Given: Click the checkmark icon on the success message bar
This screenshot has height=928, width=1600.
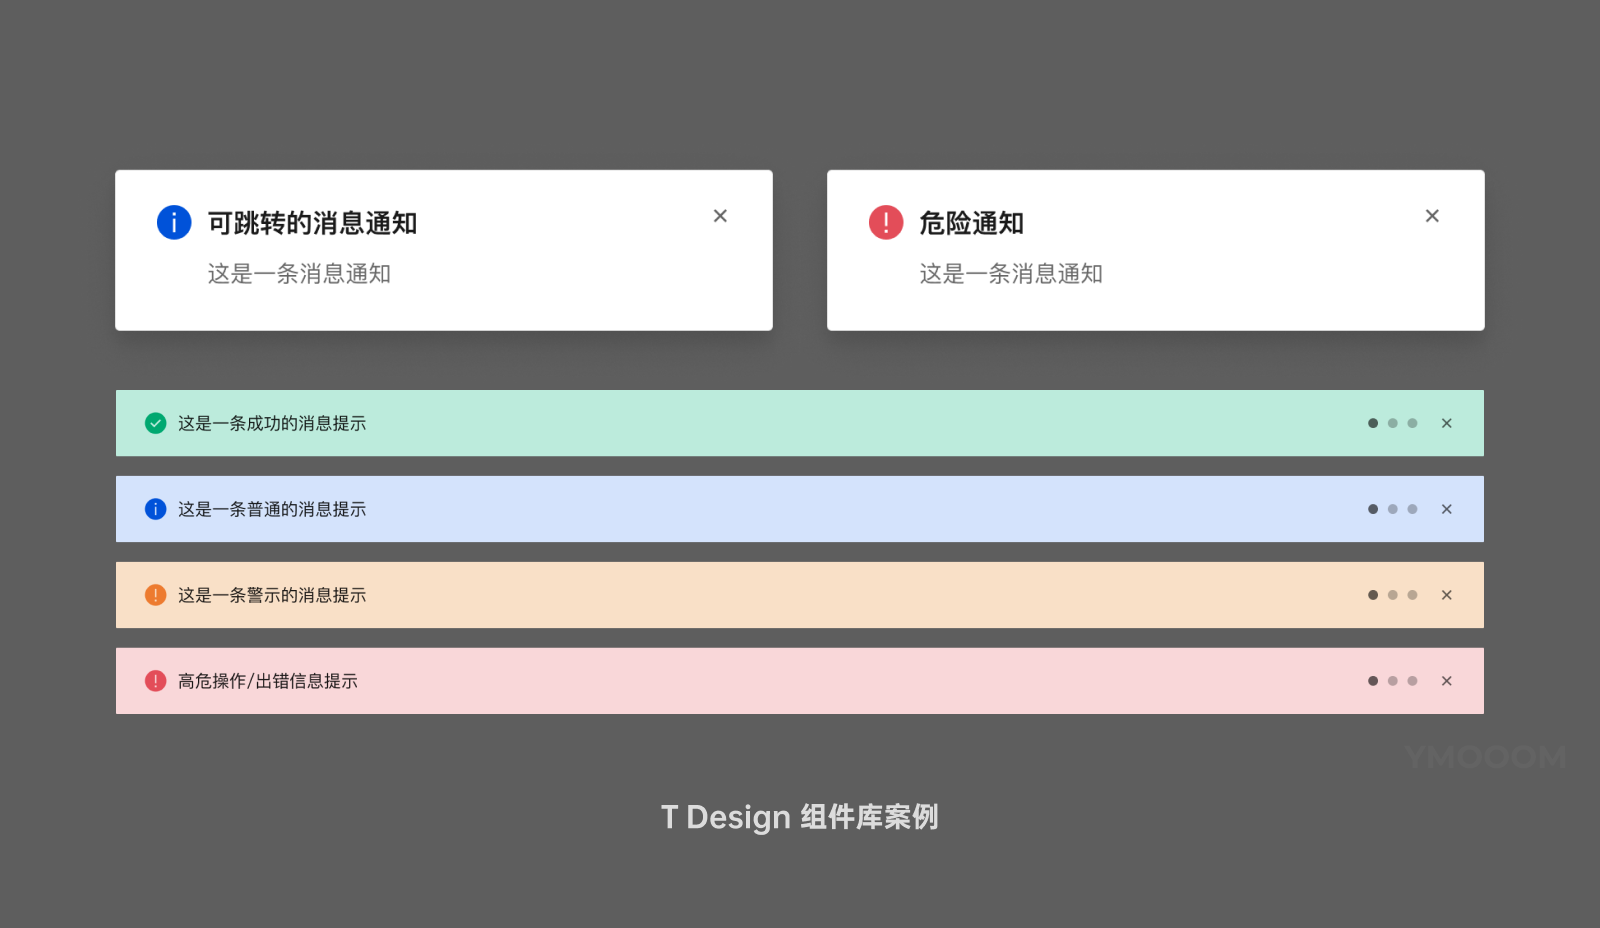Looking at the screenshot, I should click(x=155, y=423).
